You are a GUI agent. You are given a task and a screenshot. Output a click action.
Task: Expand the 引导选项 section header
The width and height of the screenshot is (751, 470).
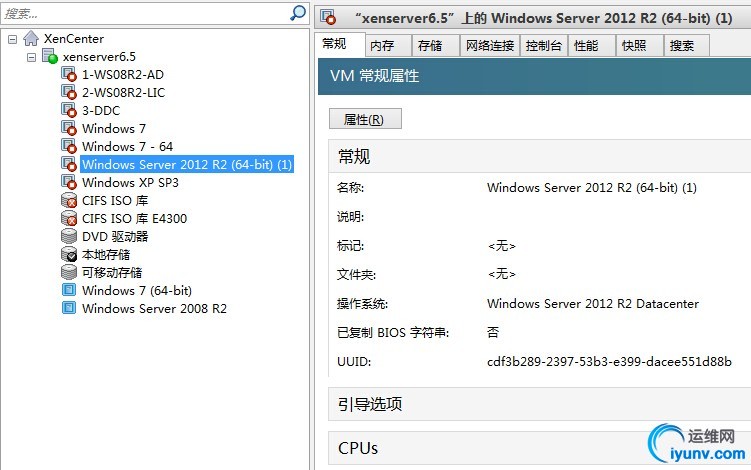click(x=539, y=404)
